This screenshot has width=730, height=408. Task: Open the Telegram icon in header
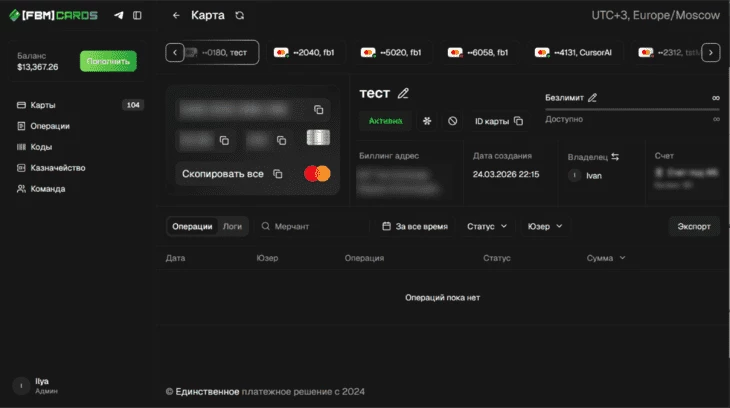pyautogui.click(x=119, y=16)
